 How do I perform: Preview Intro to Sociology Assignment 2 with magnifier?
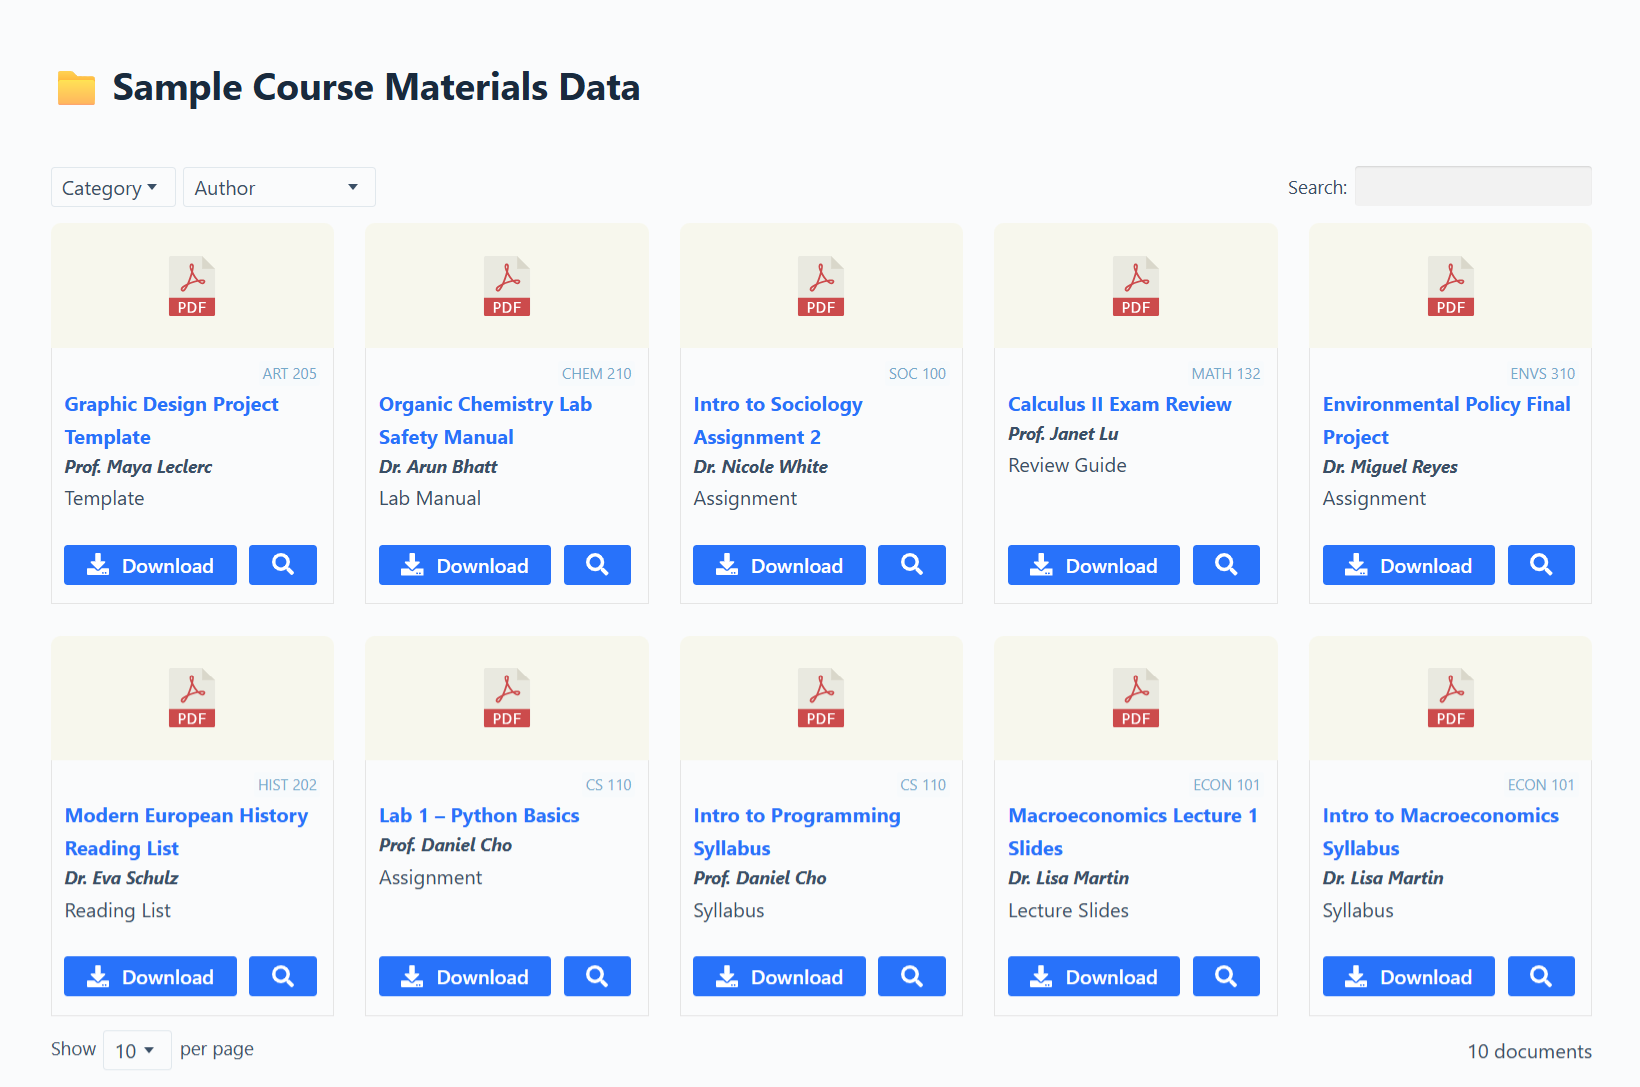coord(912,565)
